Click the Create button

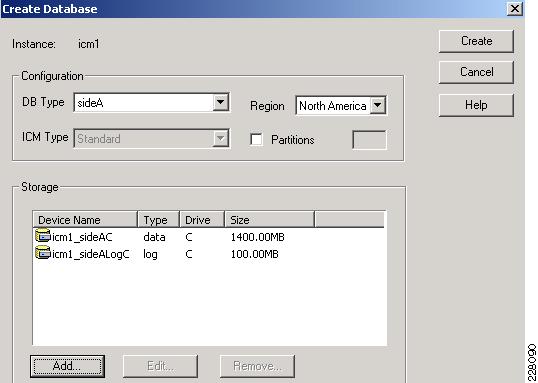476,41
